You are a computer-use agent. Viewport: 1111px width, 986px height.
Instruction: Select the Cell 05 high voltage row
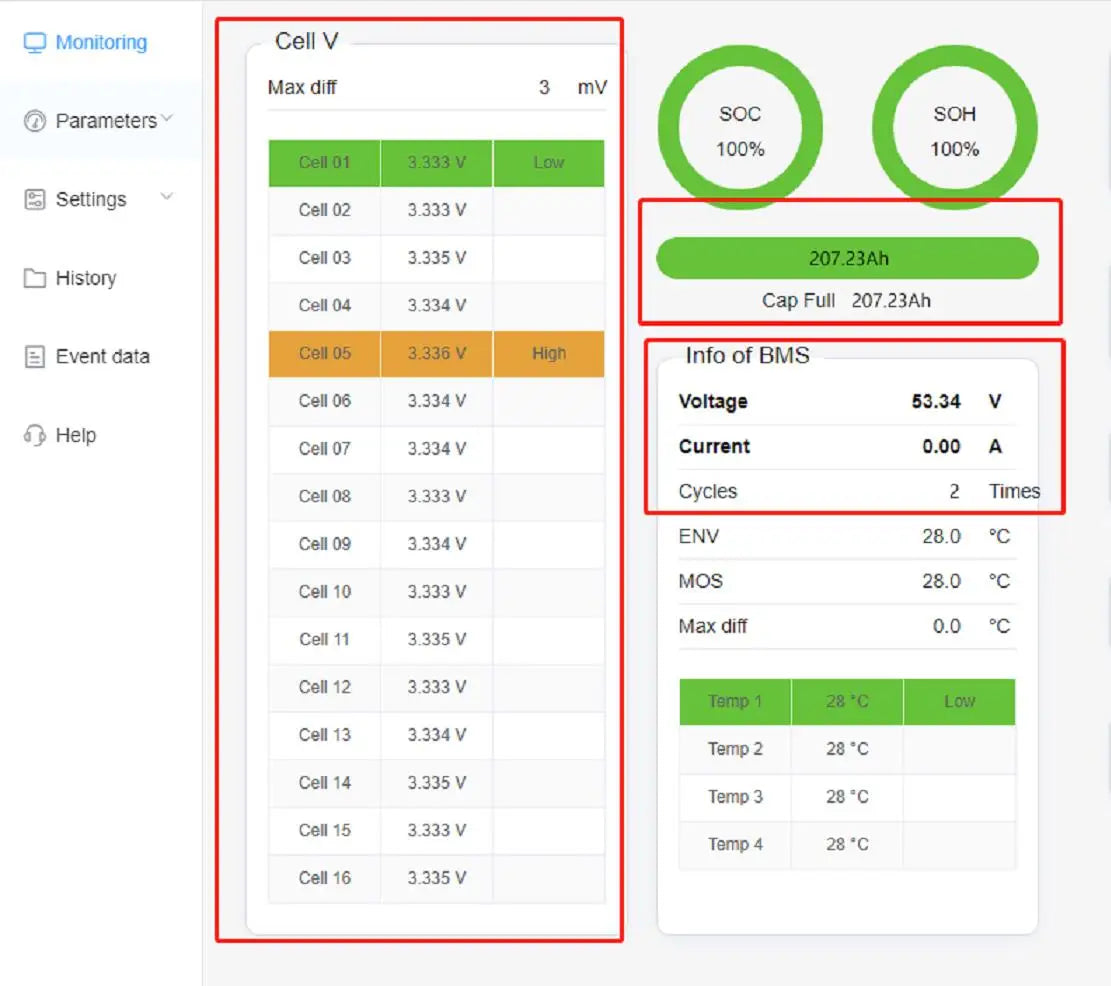point(436,354)
